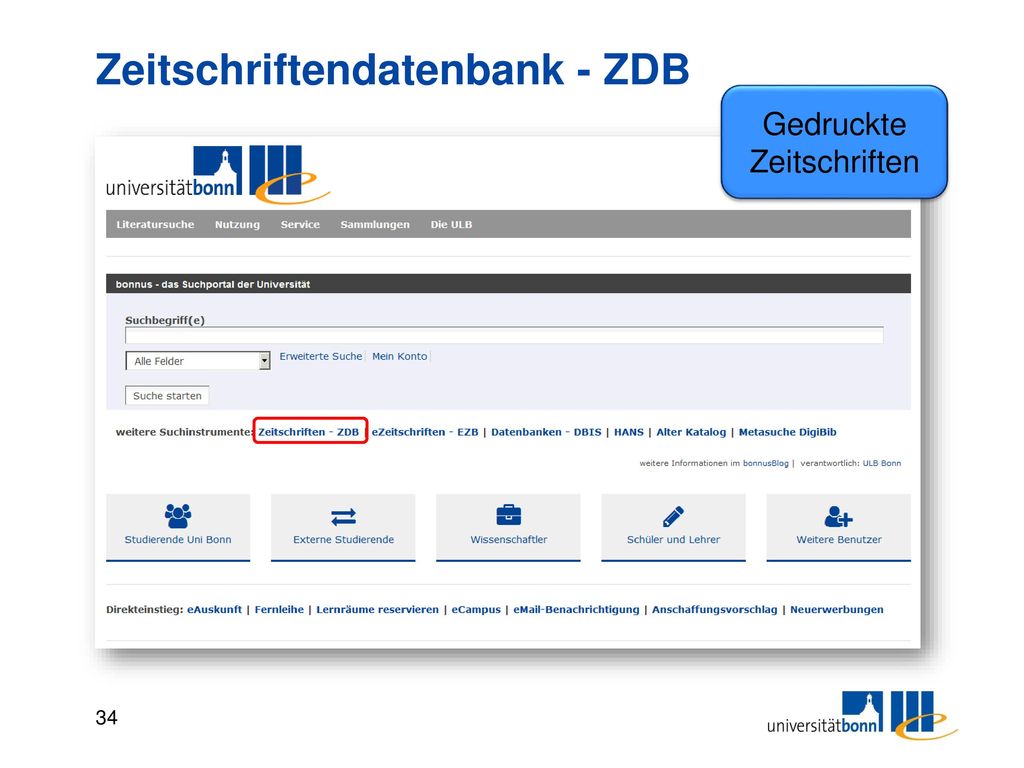
Task: Select the Weitere Benutzer label
Action: [x=839, y=539]
